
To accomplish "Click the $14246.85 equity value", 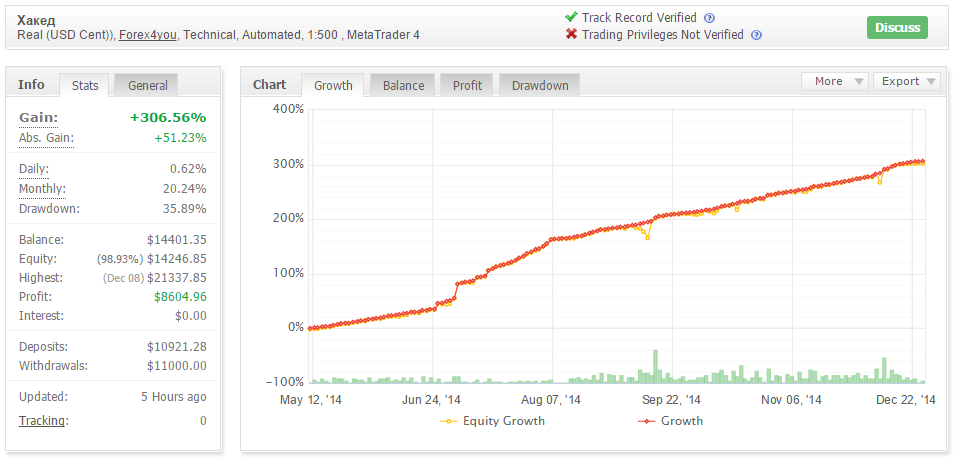I will 176,259.
